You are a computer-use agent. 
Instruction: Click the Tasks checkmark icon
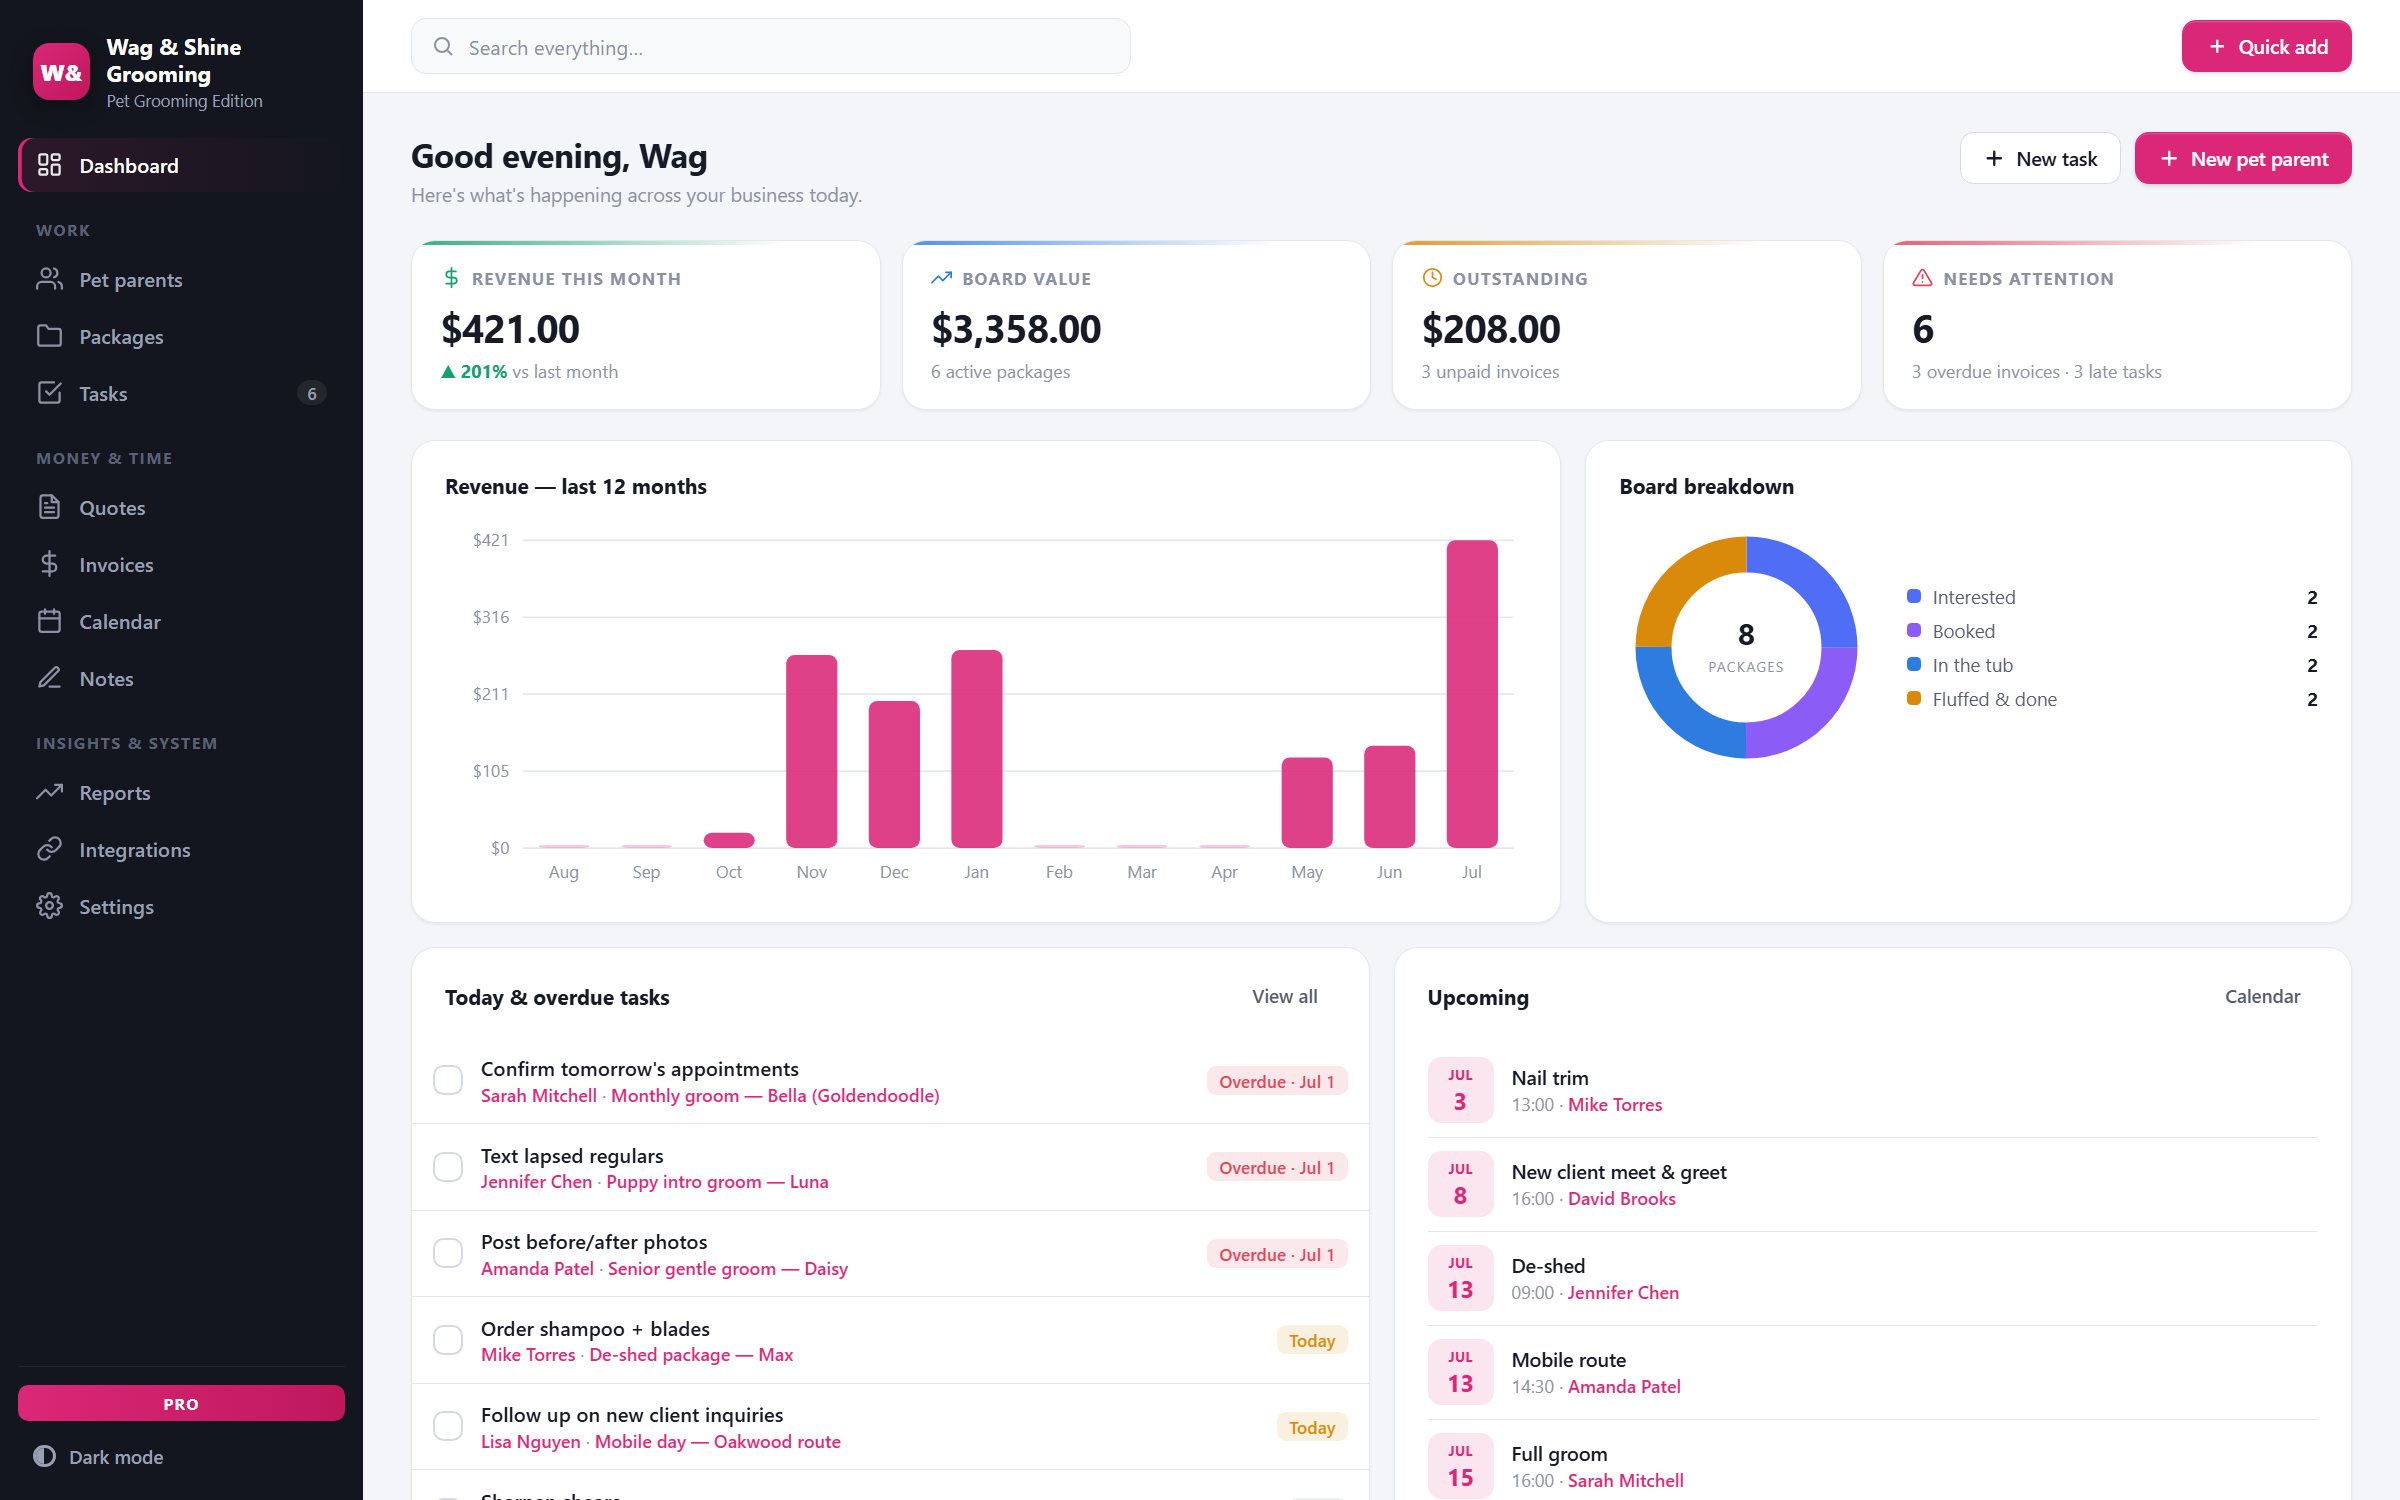(49, 393)
